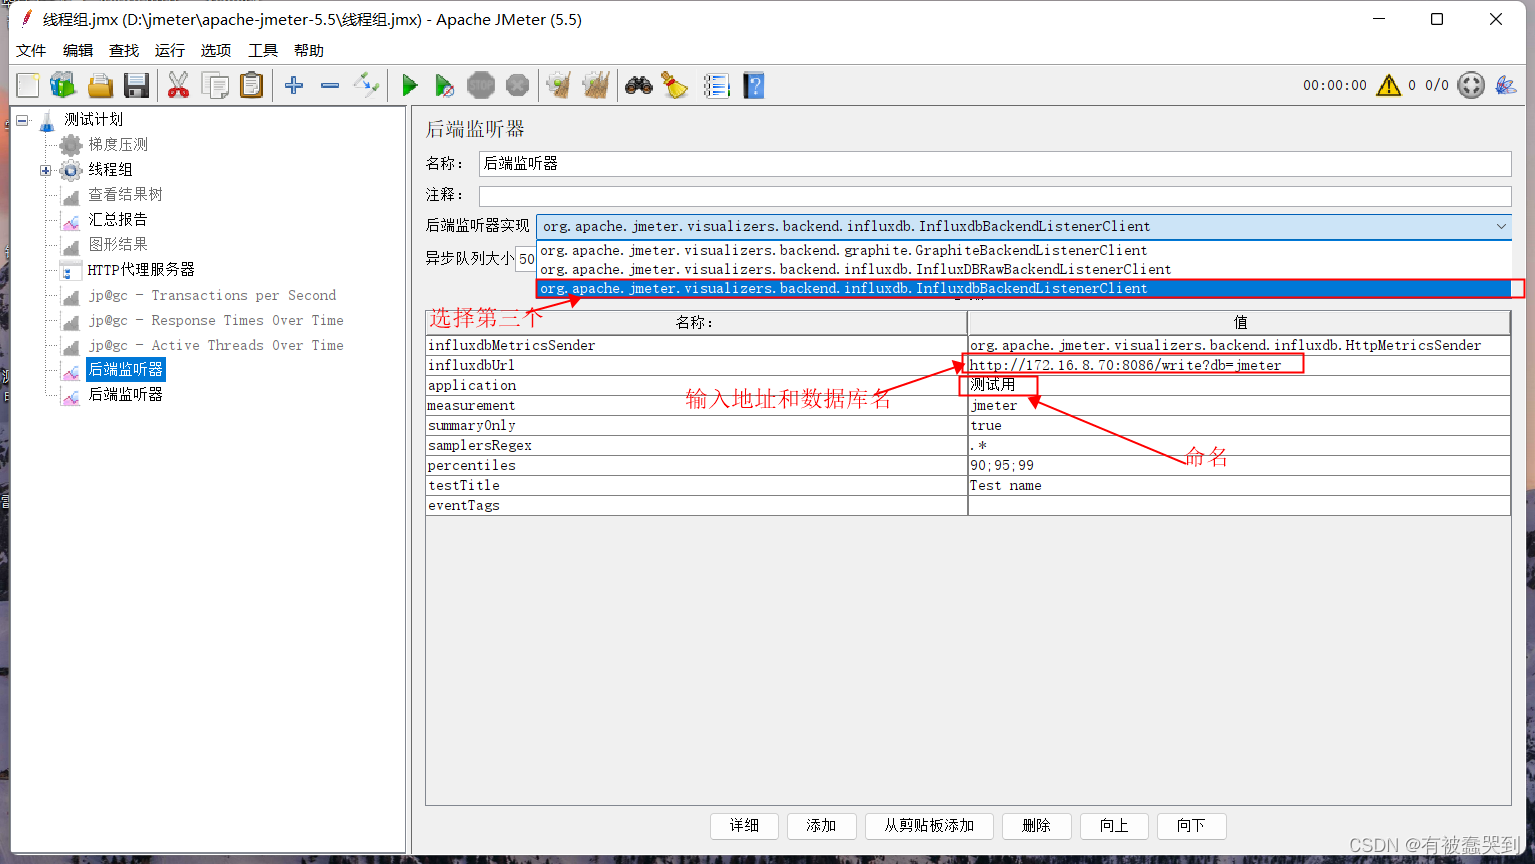Click the remote engine status icon

[x=1471, y=86]
